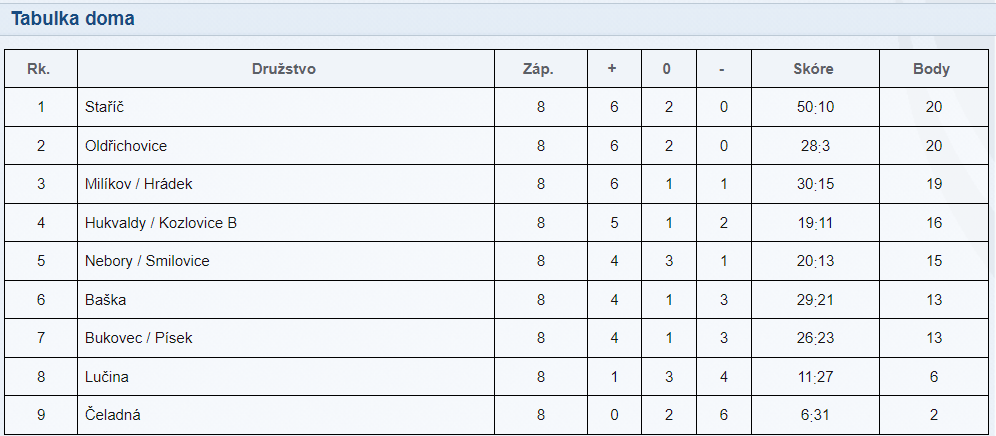This screenshot has height=436, width=996.
Task: Select the Milíkov / Hrádek team name
Action: [138, 184]
